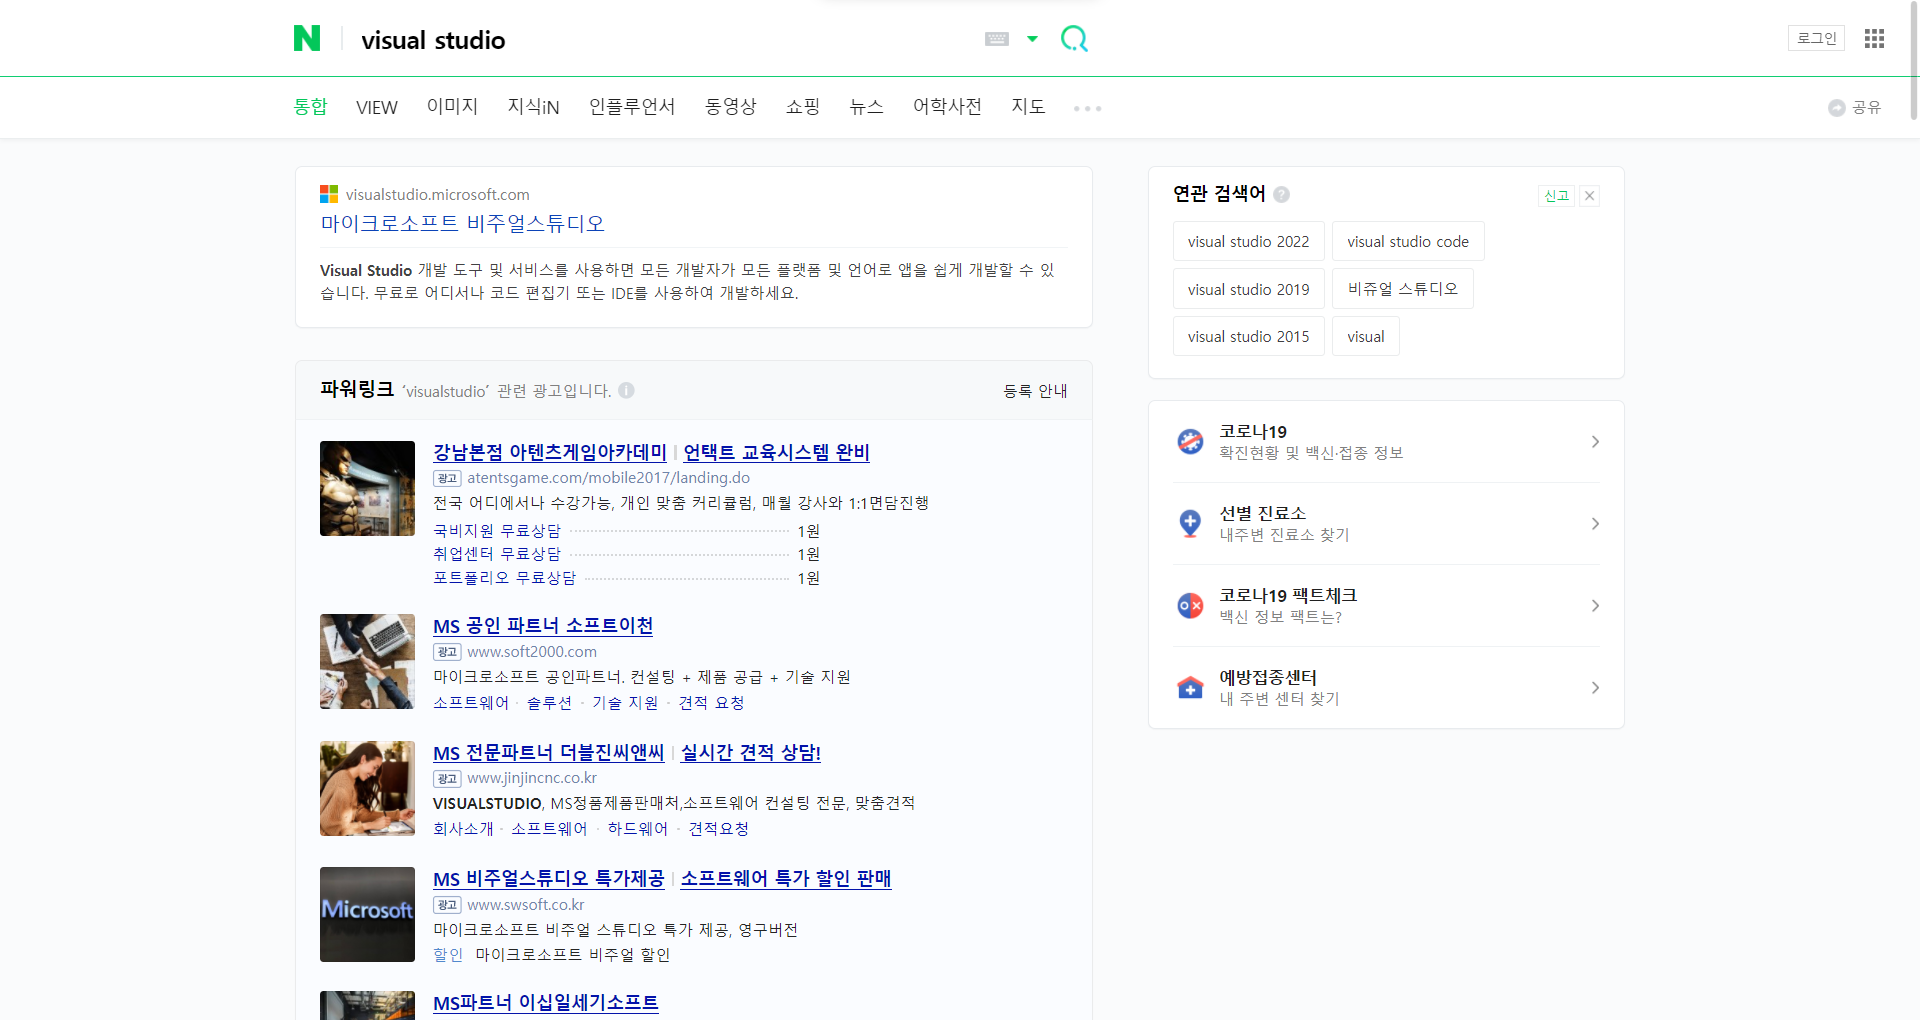Click the green magnifier search icon
The image size is (1920, 1020).
(1074, 39)
